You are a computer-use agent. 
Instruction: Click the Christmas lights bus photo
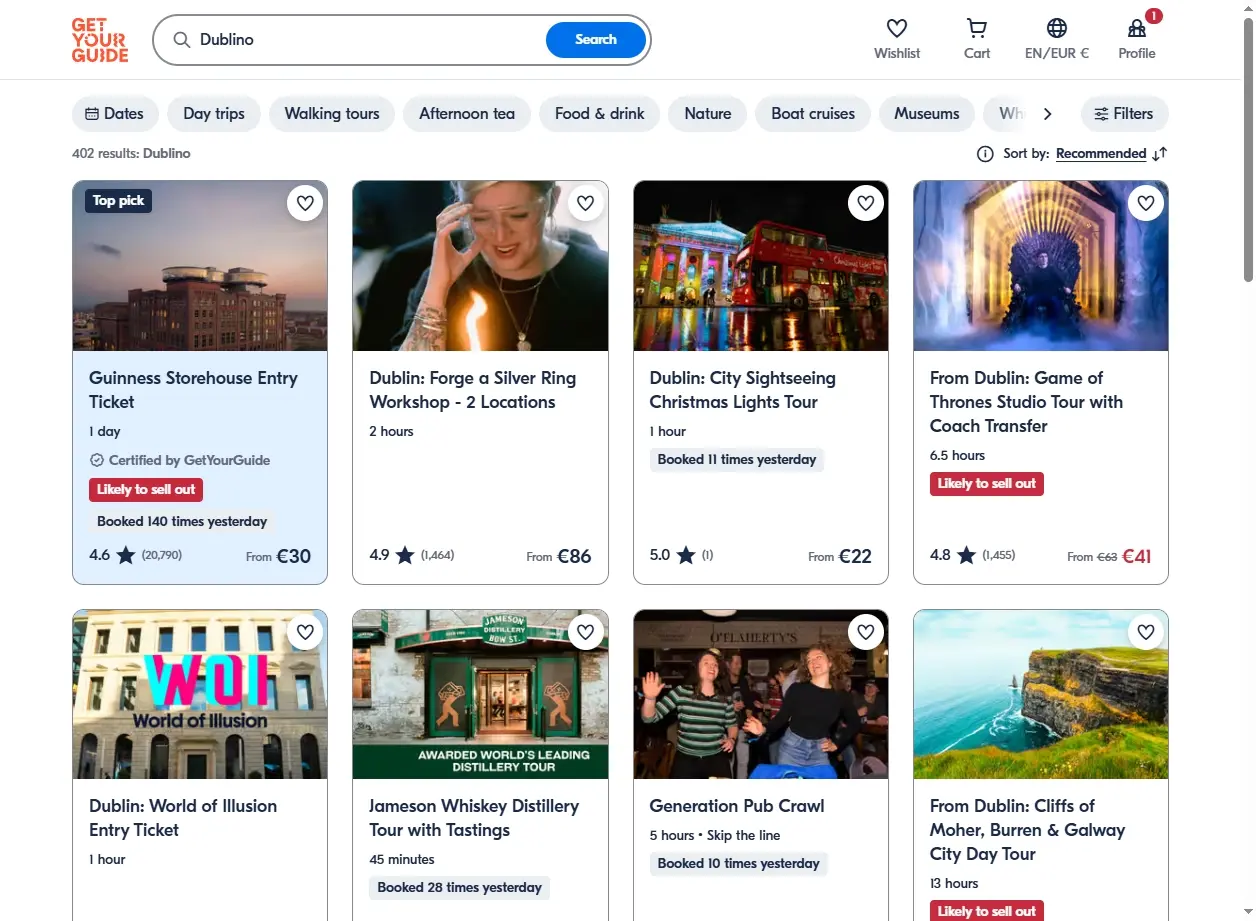[761, 266]
